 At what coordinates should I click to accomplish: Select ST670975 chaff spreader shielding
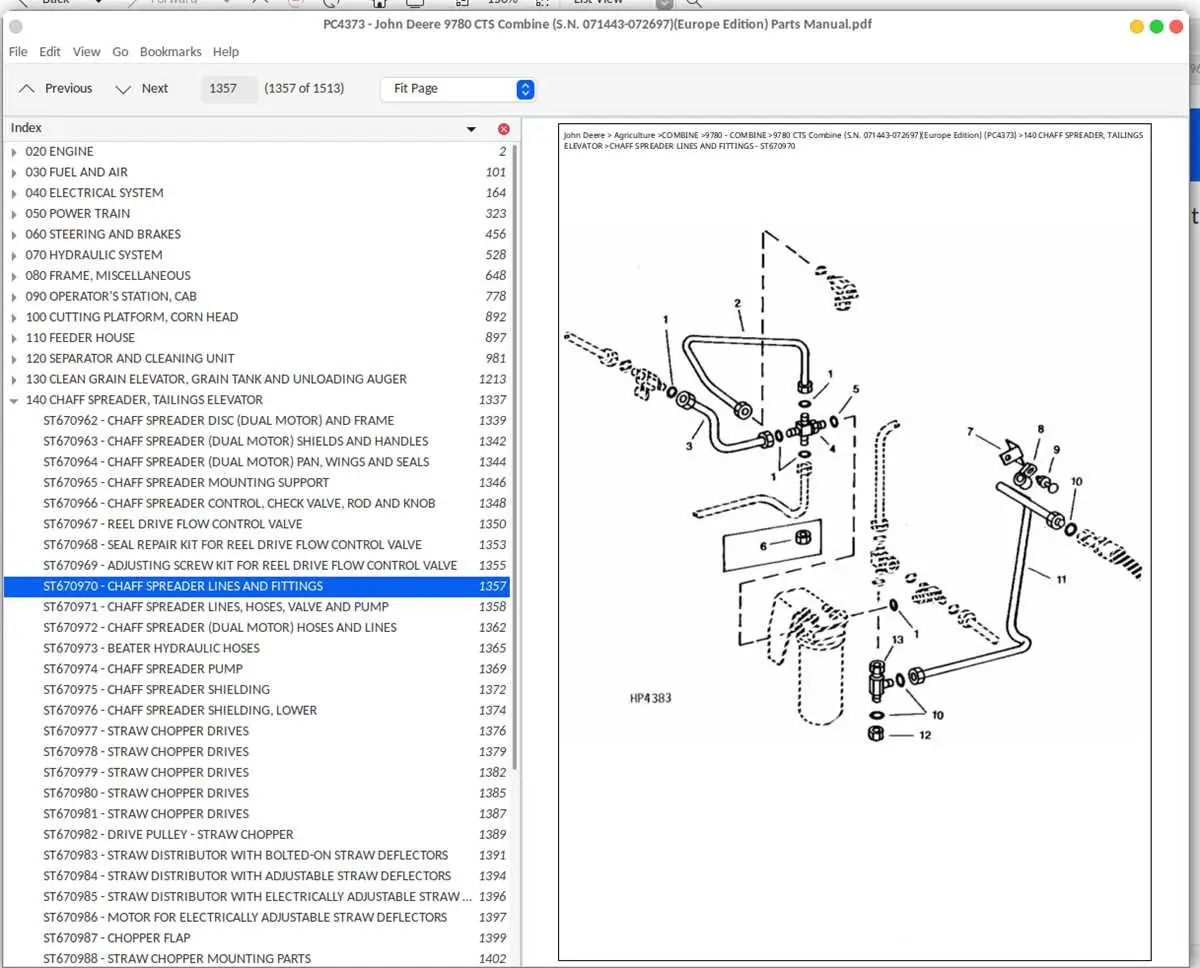pyautogui.click(x=257, y=689)
